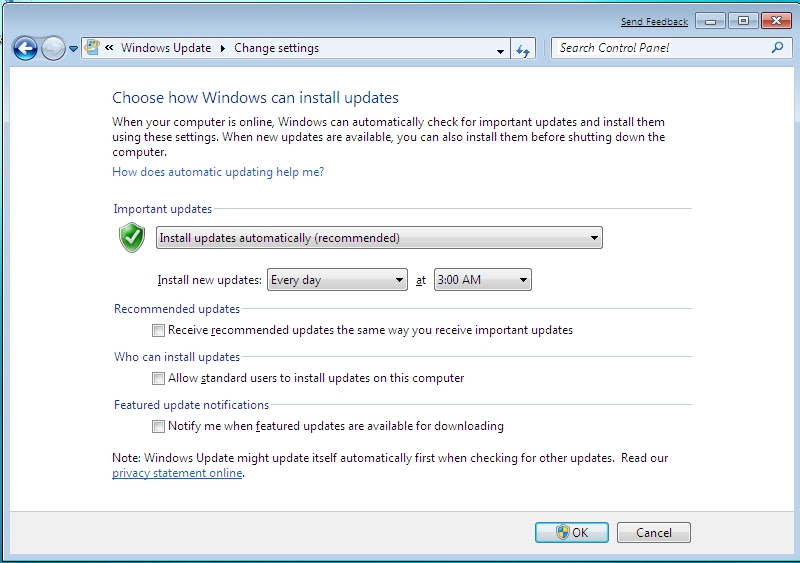Check Allow standard users to install updates
This screenshot has height=563, width=800.
158,378
